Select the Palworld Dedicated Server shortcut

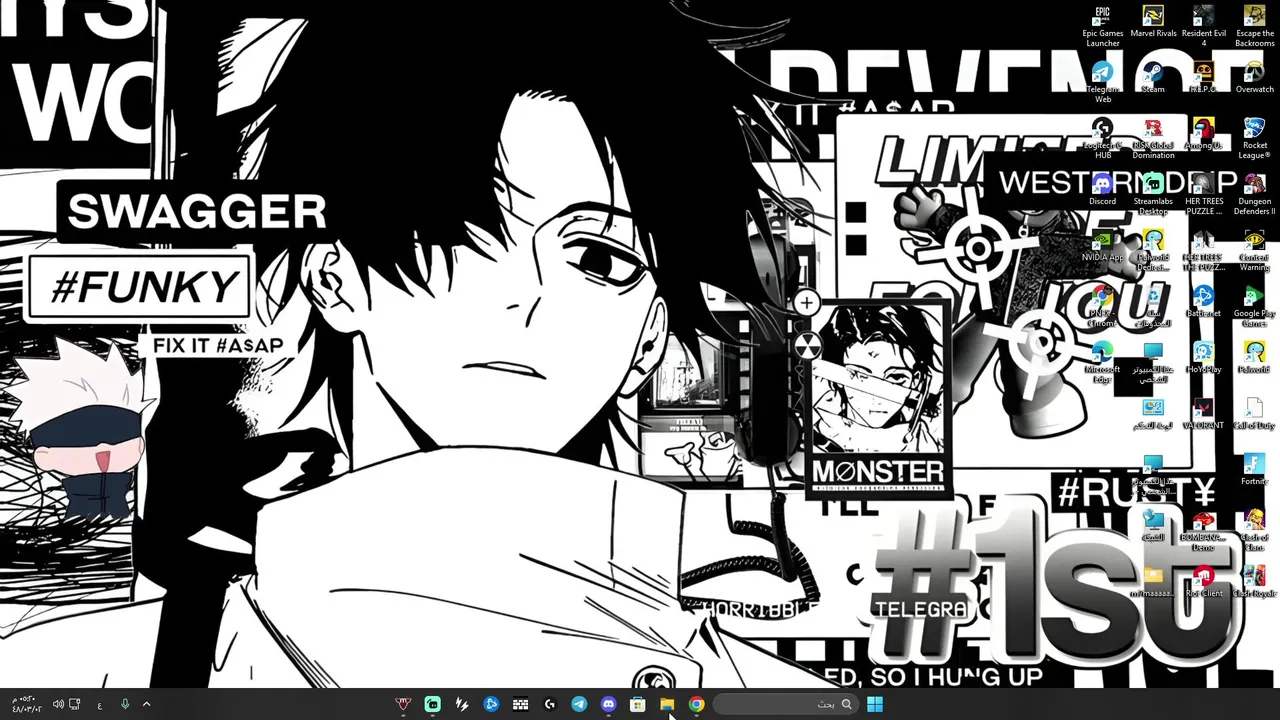[1153, 251]
